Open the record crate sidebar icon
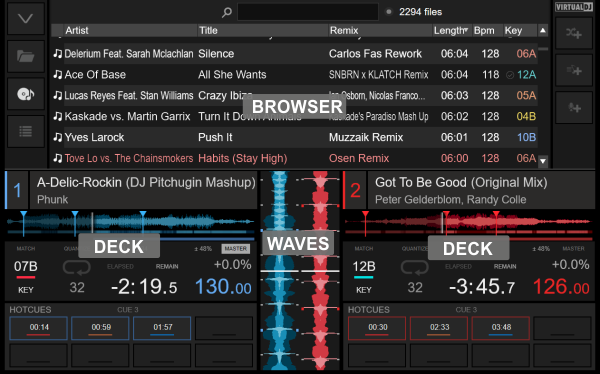Screen dimensions: 600x374 (26, 94)
